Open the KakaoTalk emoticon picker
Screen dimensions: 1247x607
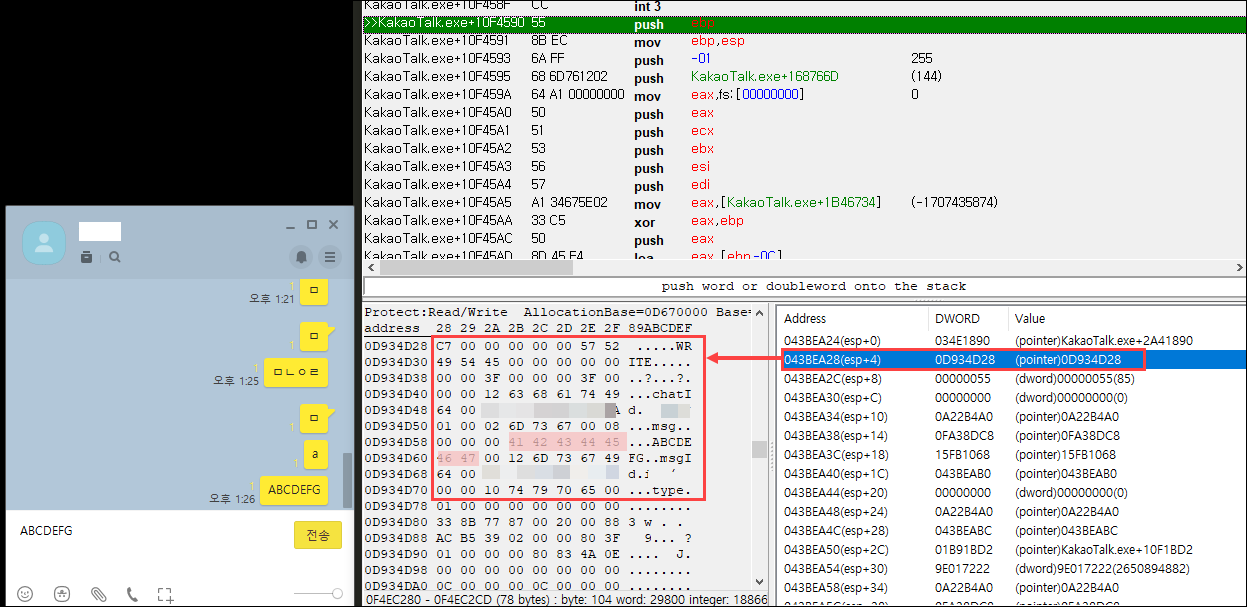point(26,594)
